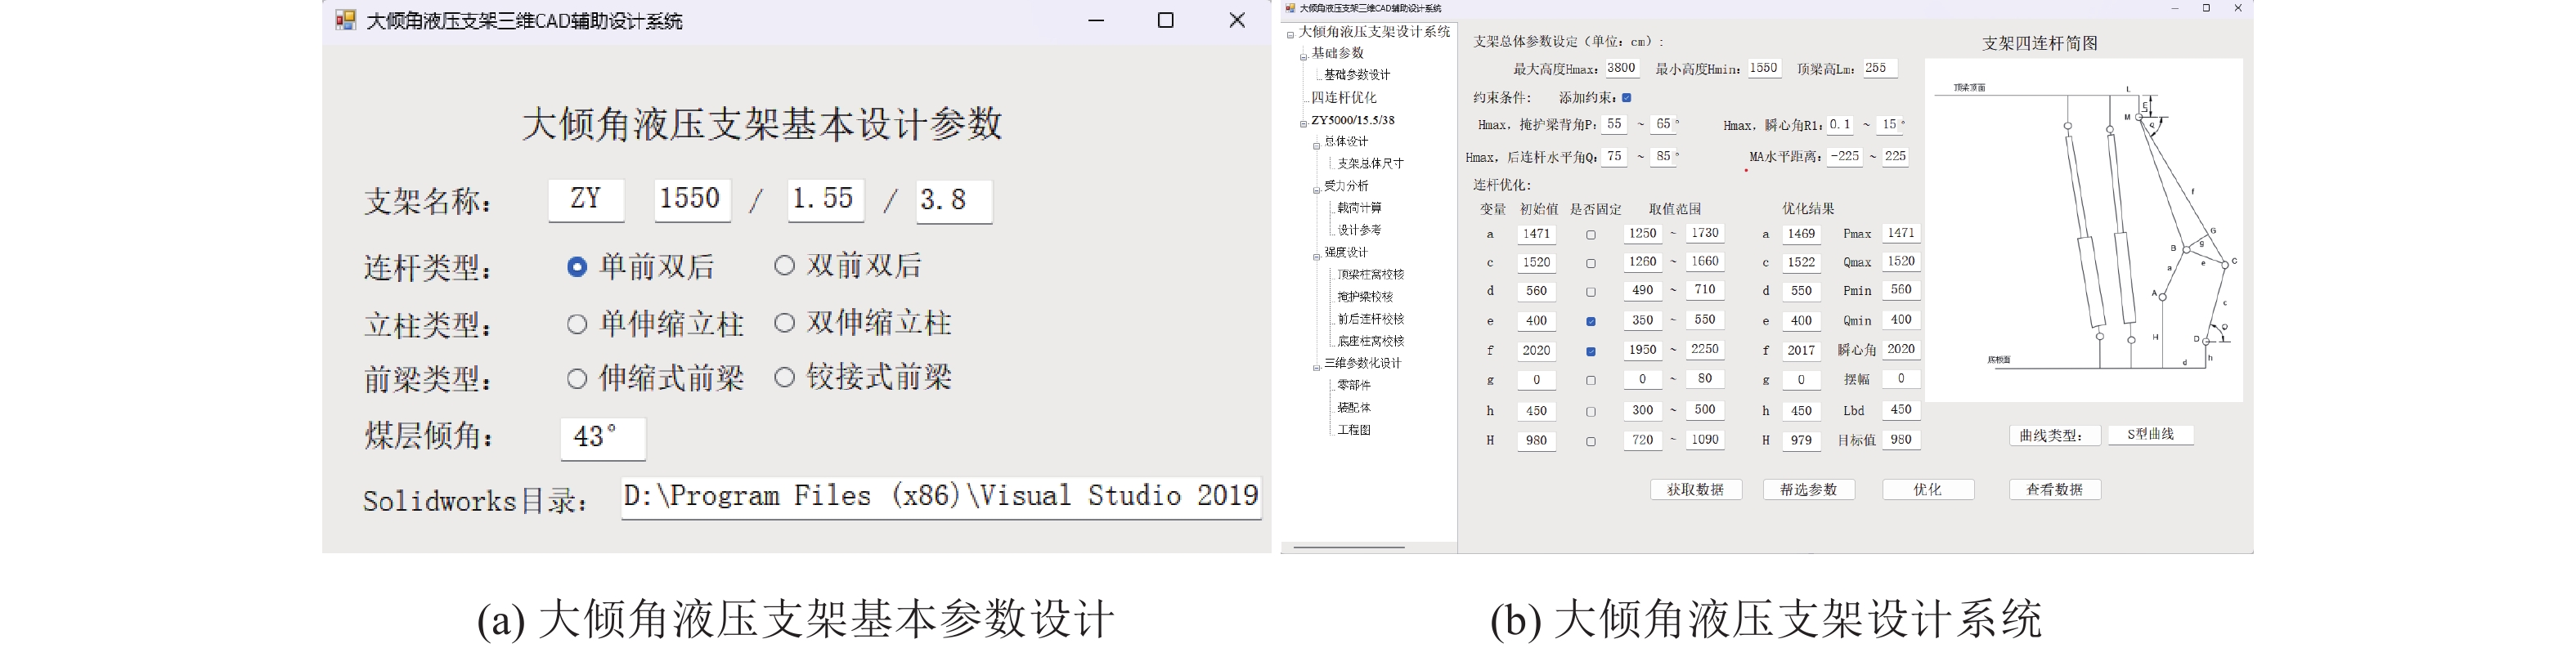2576x648 pixels.
Task: Close the basic design parameters window
Action: click(1237, 20)
